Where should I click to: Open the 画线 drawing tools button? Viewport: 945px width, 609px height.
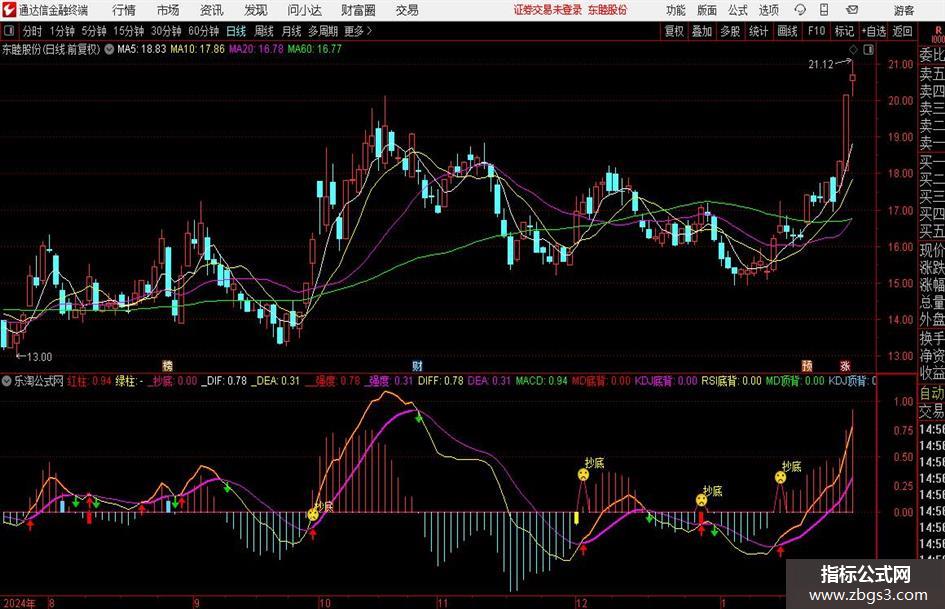point(788,31)
